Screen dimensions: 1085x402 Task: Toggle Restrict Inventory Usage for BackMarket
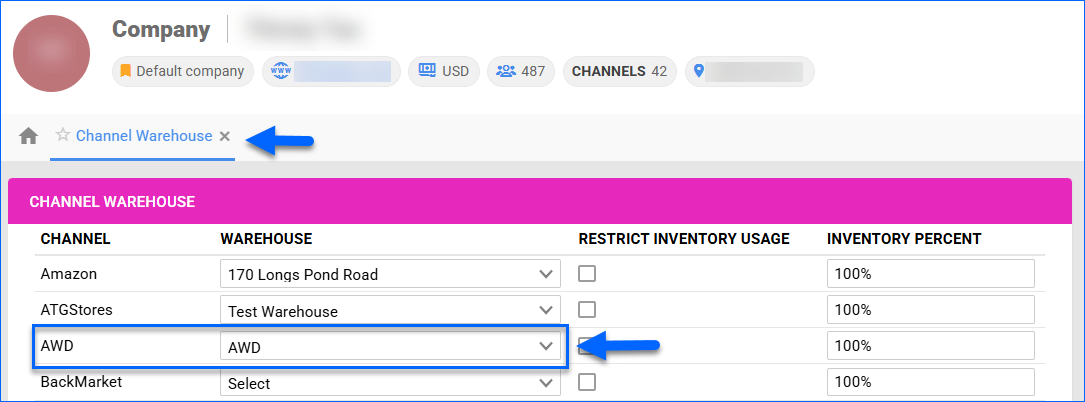pyautogui.click(x=587, y=382)
